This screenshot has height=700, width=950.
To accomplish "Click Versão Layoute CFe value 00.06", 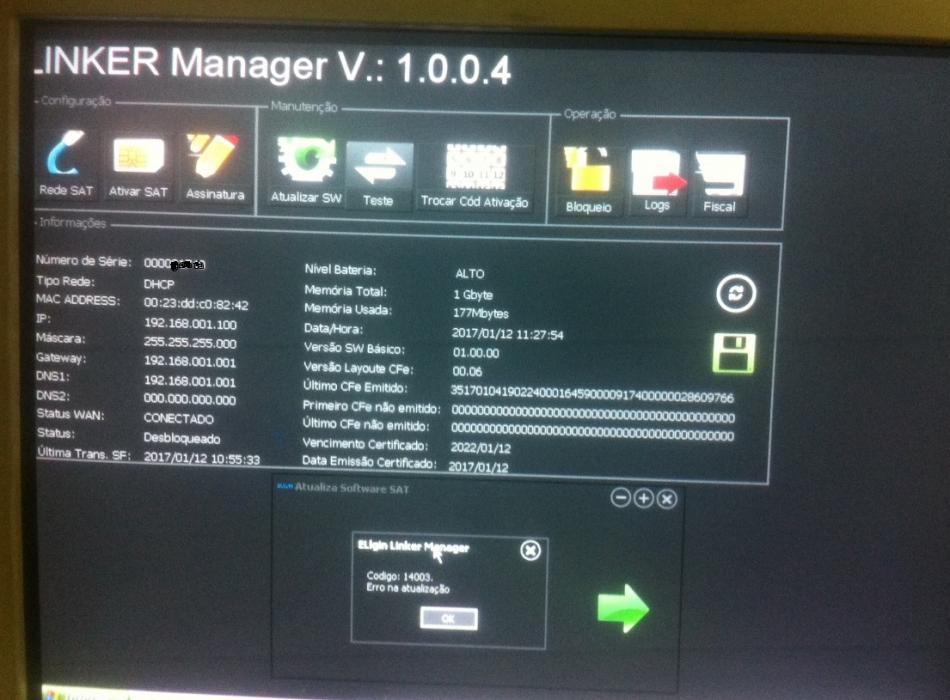I will [467, 372].
